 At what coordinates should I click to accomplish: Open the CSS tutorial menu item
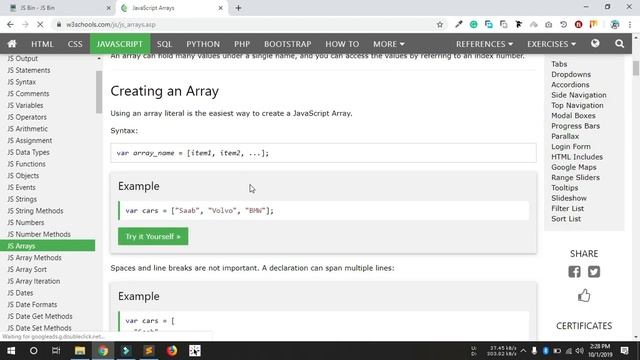tap(75, 44)
